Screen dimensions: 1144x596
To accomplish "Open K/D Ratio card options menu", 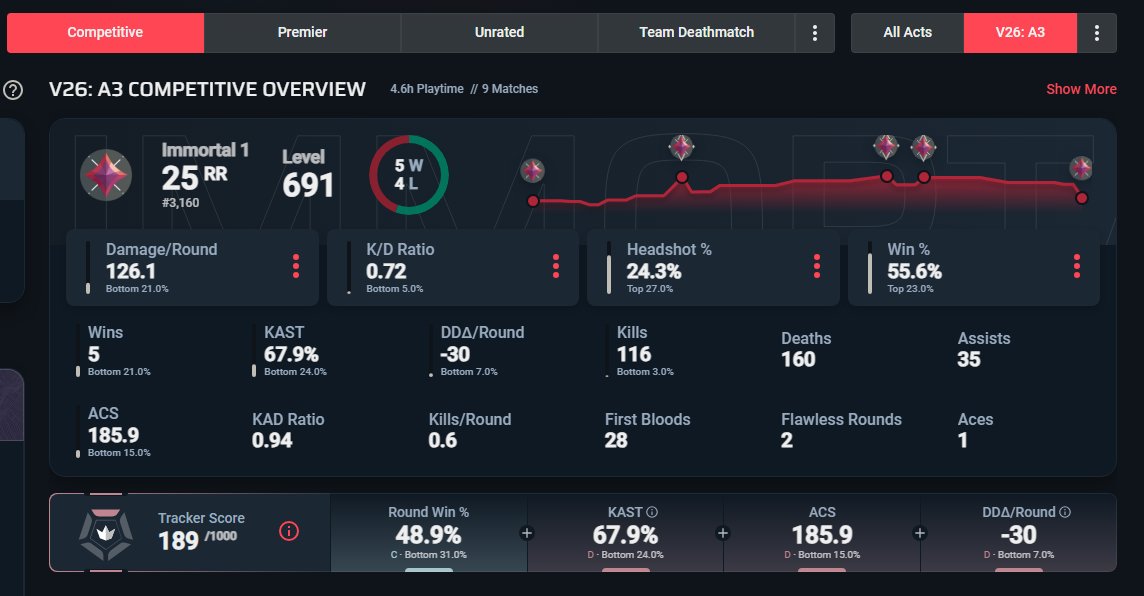I will point(556,266).
